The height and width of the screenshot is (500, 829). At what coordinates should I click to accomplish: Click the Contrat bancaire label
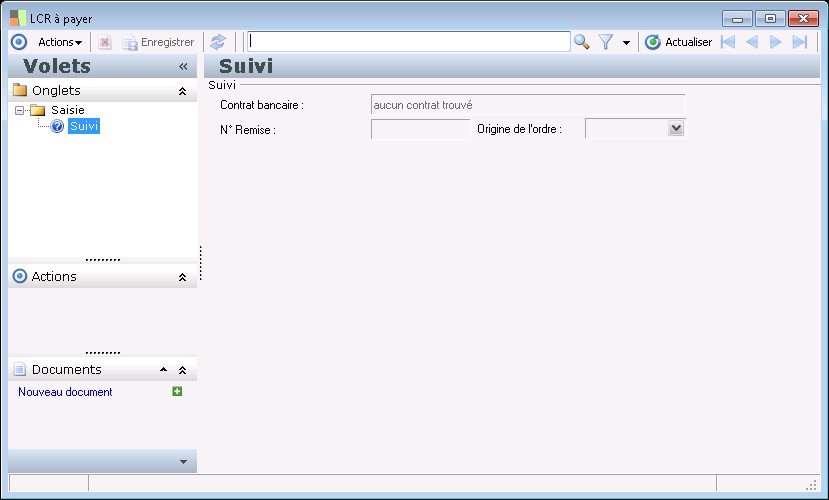pos(262,105)
